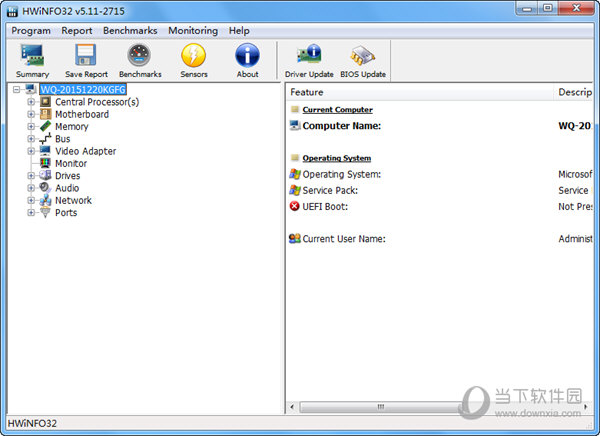This screenshot has width=600, height=436.
Task: Expand the Video Adapter node
Action: (x=31, y=151)
